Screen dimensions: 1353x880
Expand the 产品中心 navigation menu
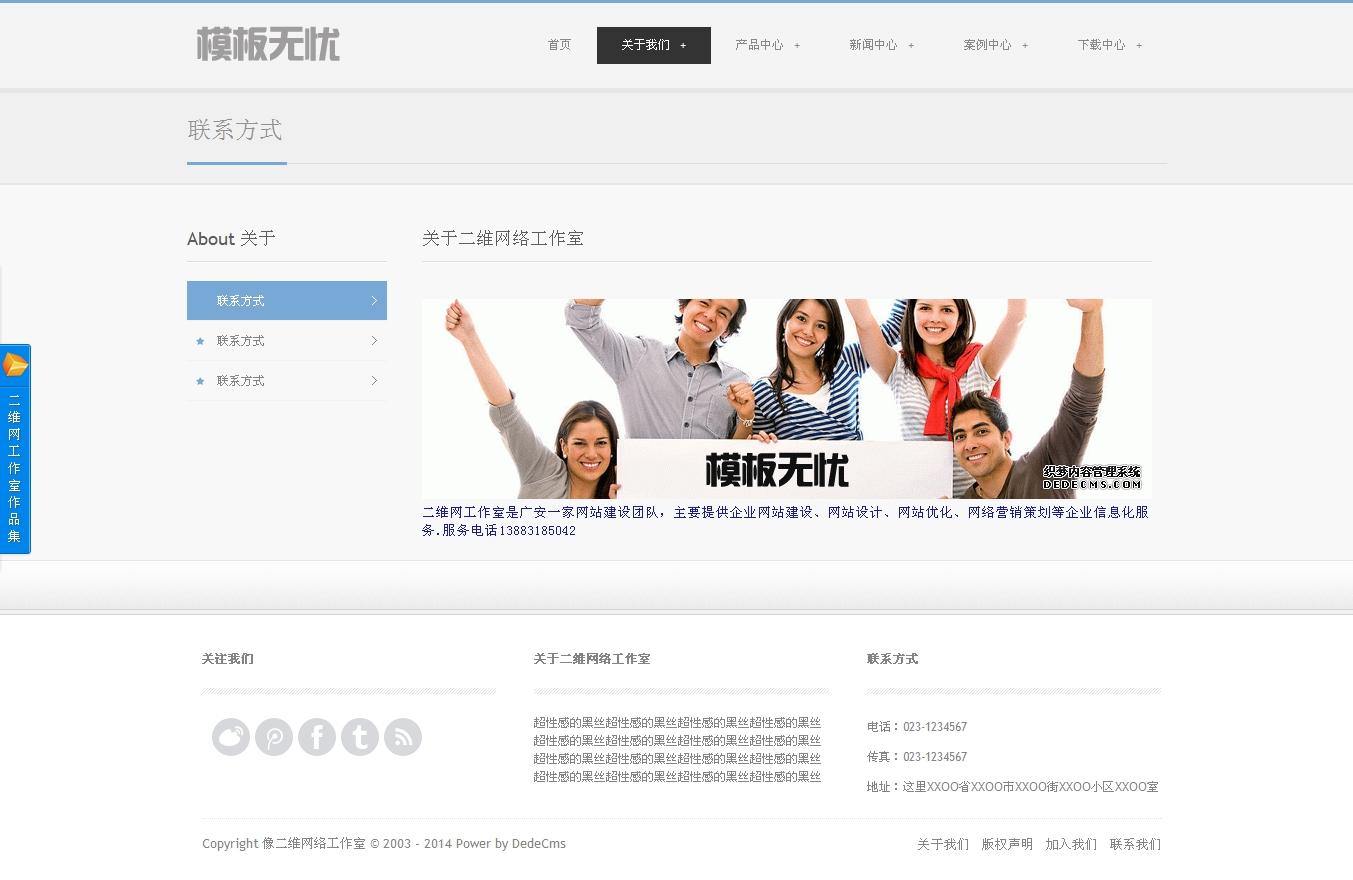(767, 45)
